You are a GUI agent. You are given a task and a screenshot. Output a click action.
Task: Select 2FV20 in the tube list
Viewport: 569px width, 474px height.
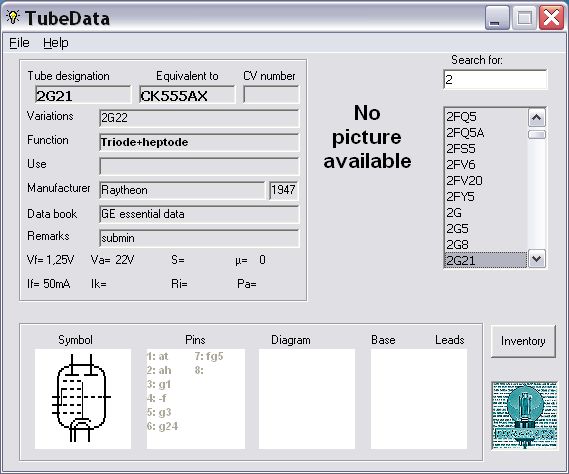(x=486, y=181)
